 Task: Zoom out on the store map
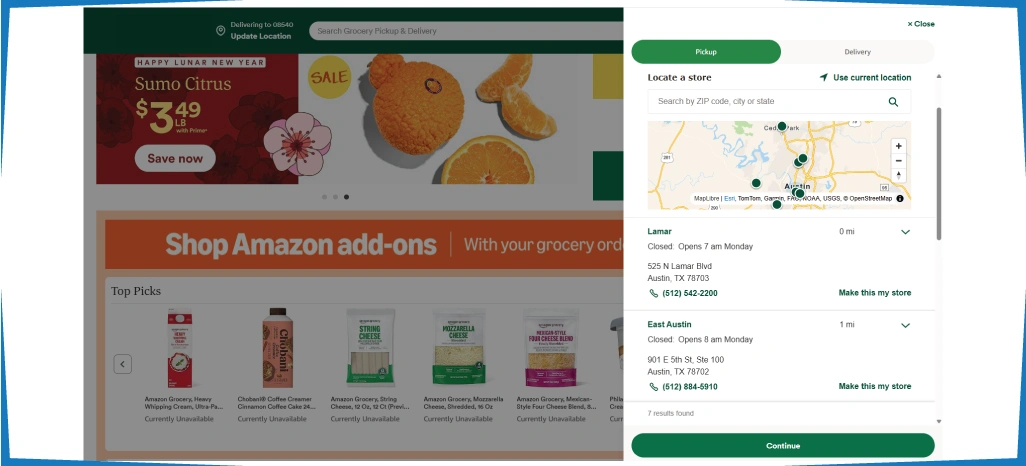(x=898, y=161)
